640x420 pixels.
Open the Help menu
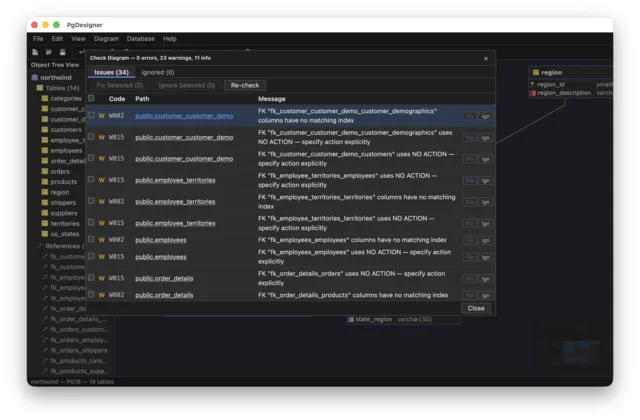click(169, 39)
